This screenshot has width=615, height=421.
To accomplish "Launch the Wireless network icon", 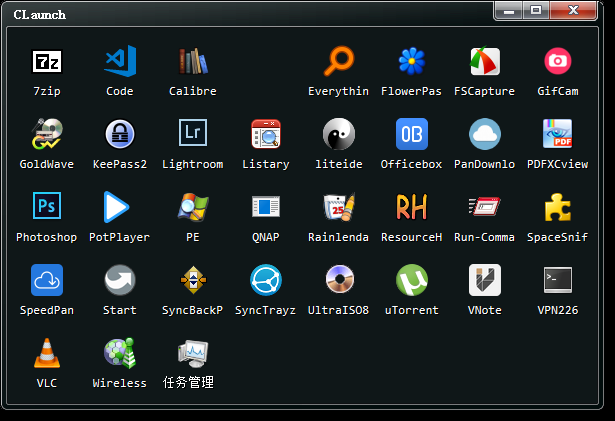I will tap(120, 353).
